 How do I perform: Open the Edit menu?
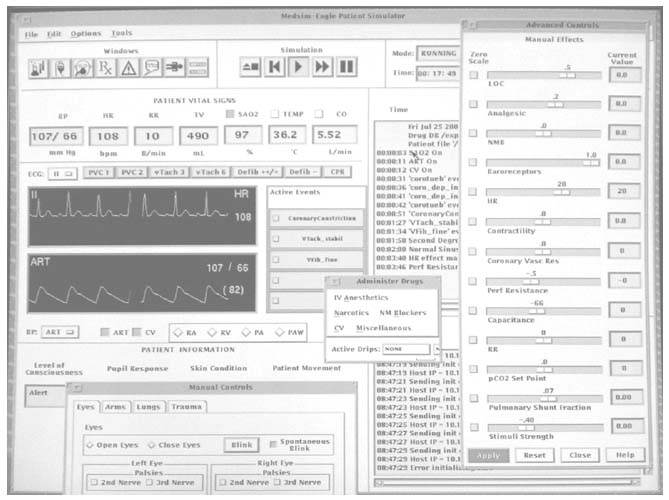[54, 34]
